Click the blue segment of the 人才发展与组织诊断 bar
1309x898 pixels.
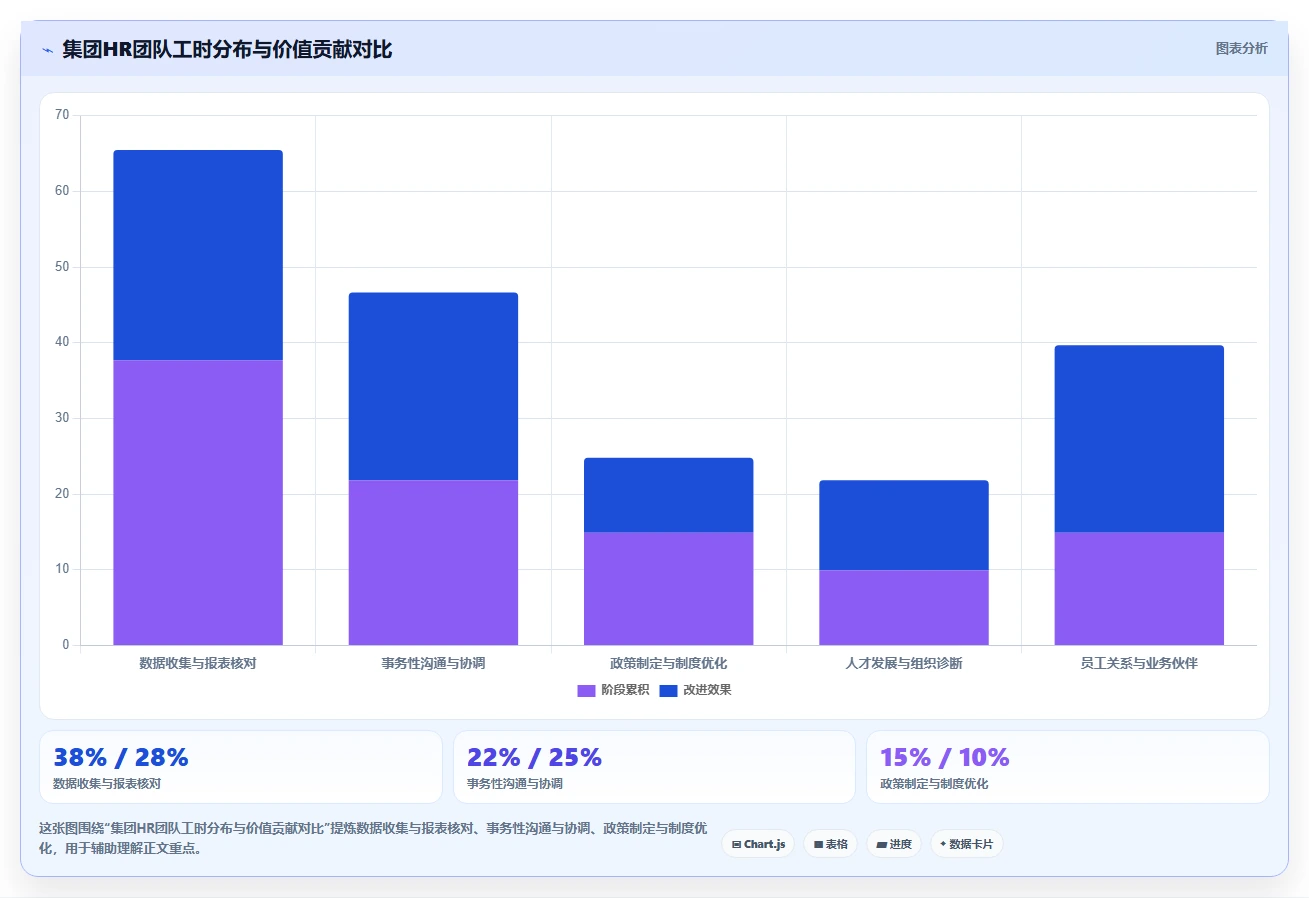tap(904, 525)
